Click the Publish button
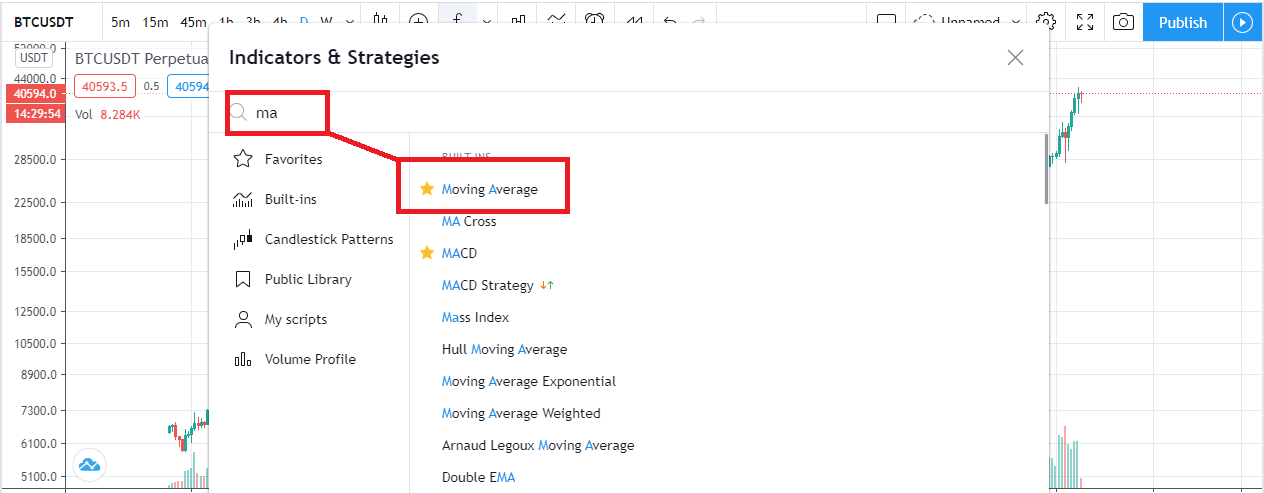 tap(1183, 22)
